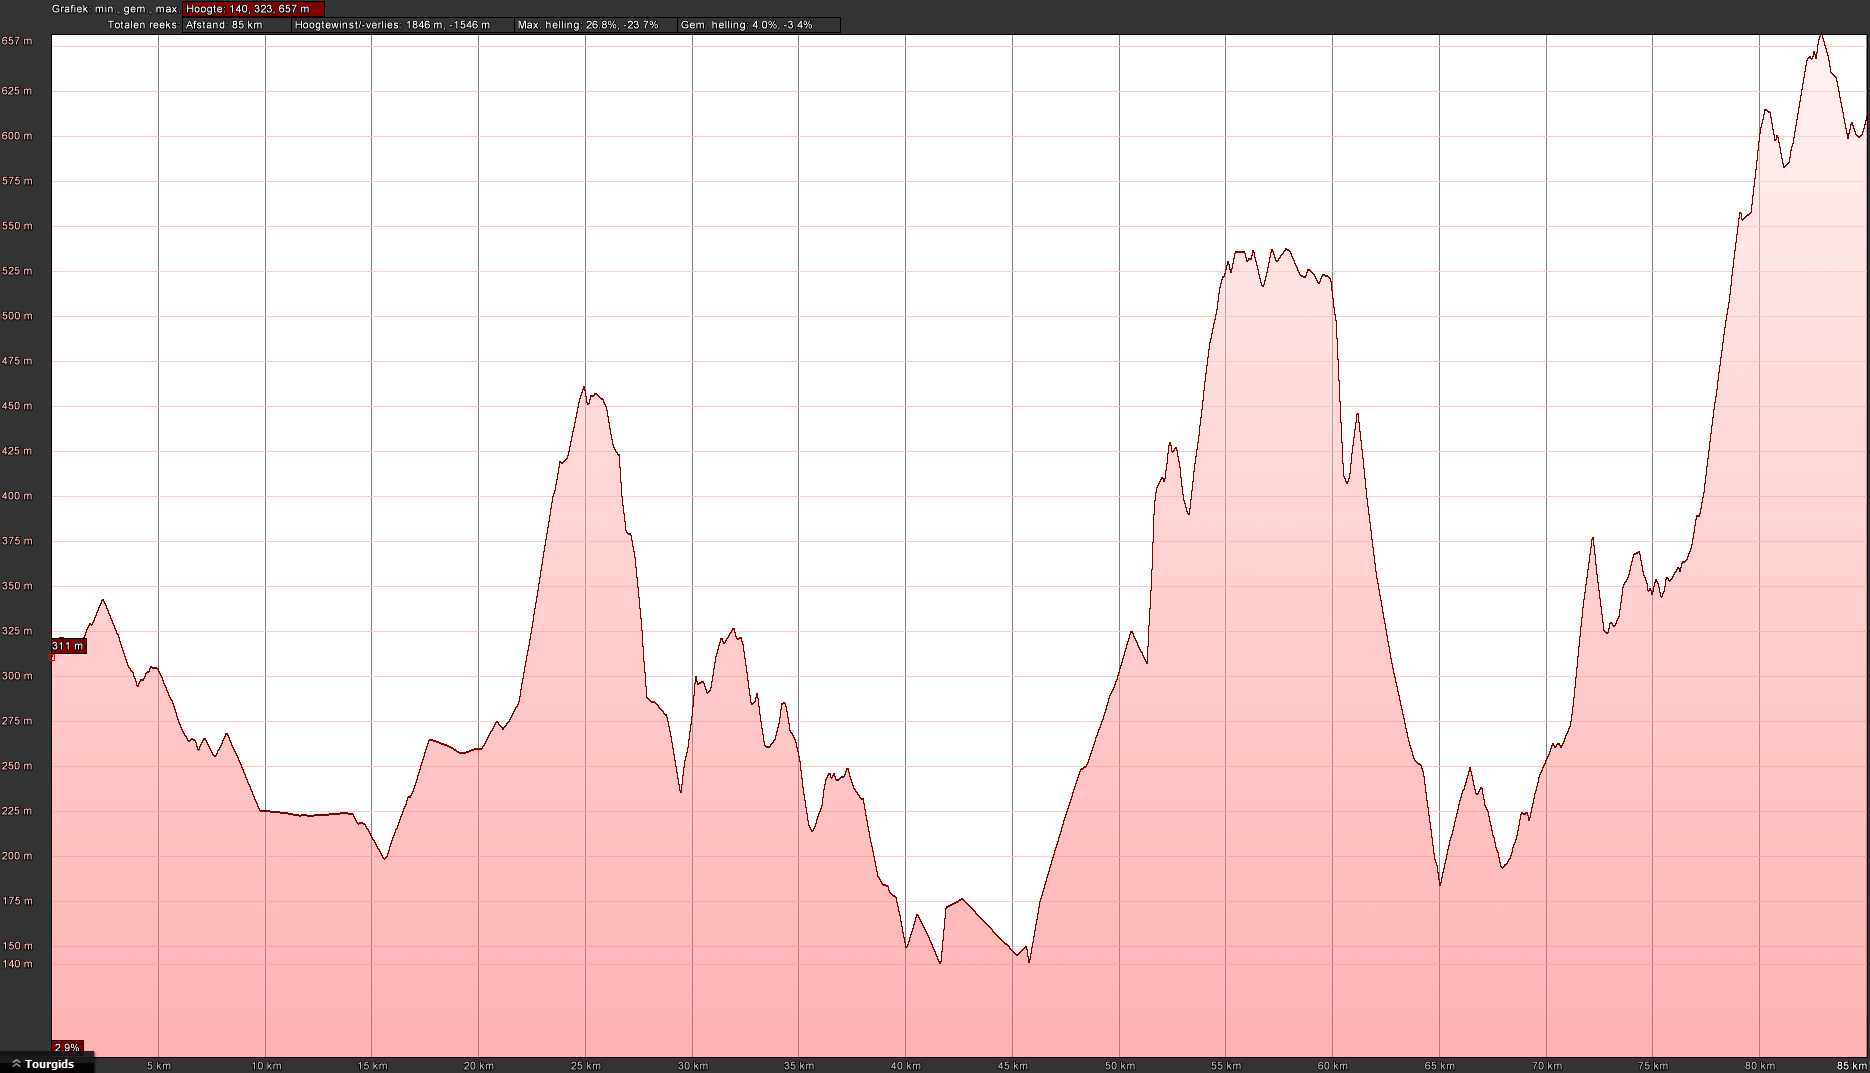
Task: Click the 657 m label on elevation axis
Action: click(x=17, y=41)
